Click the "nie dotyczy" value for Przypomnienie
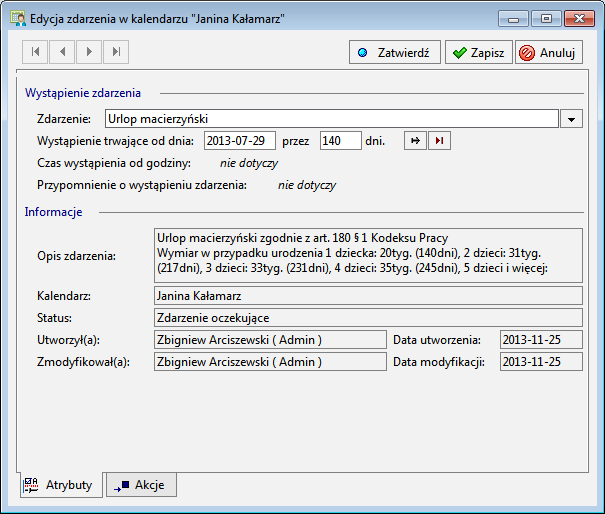605x514 pixels. [307, 185]
